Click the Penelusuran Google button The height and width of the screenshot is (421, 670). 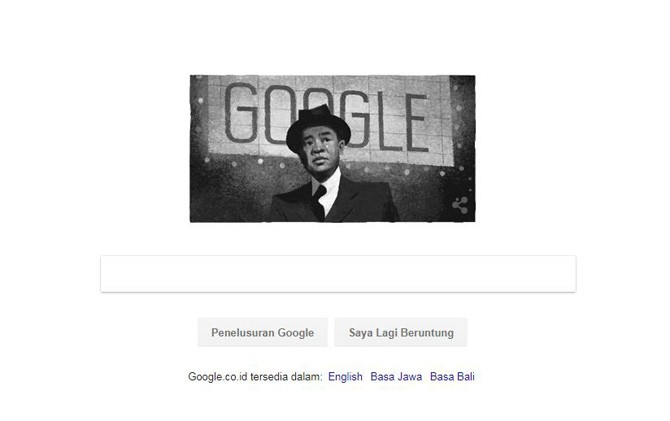click(262, 332)
